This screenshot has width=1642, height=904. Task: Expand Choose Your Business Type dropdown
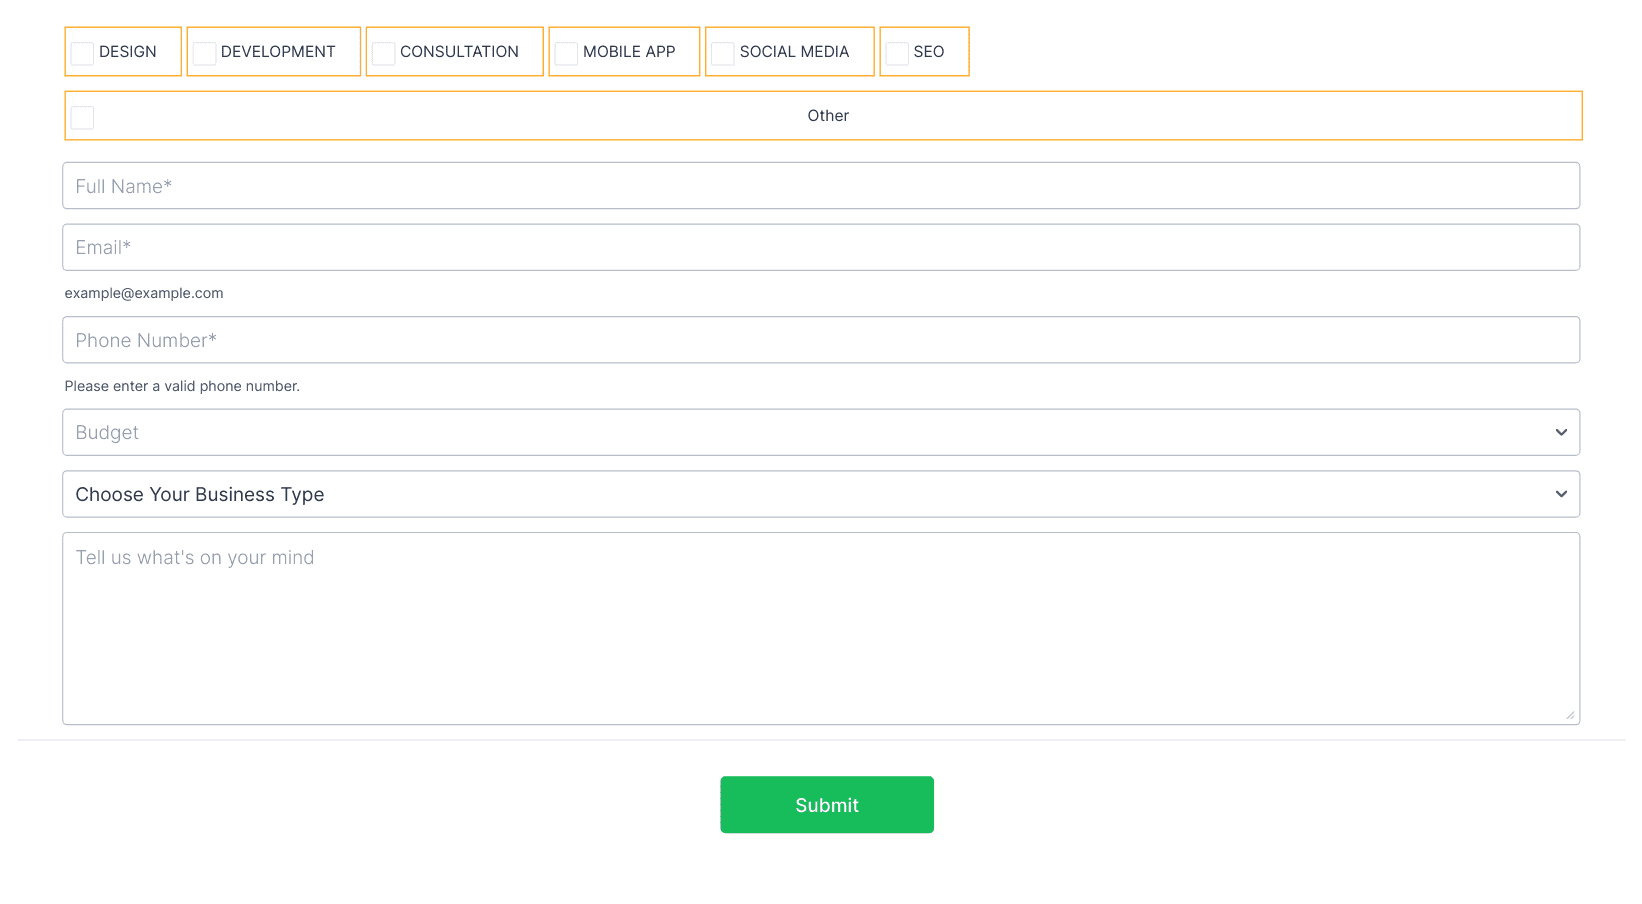(x=800, y=495)
